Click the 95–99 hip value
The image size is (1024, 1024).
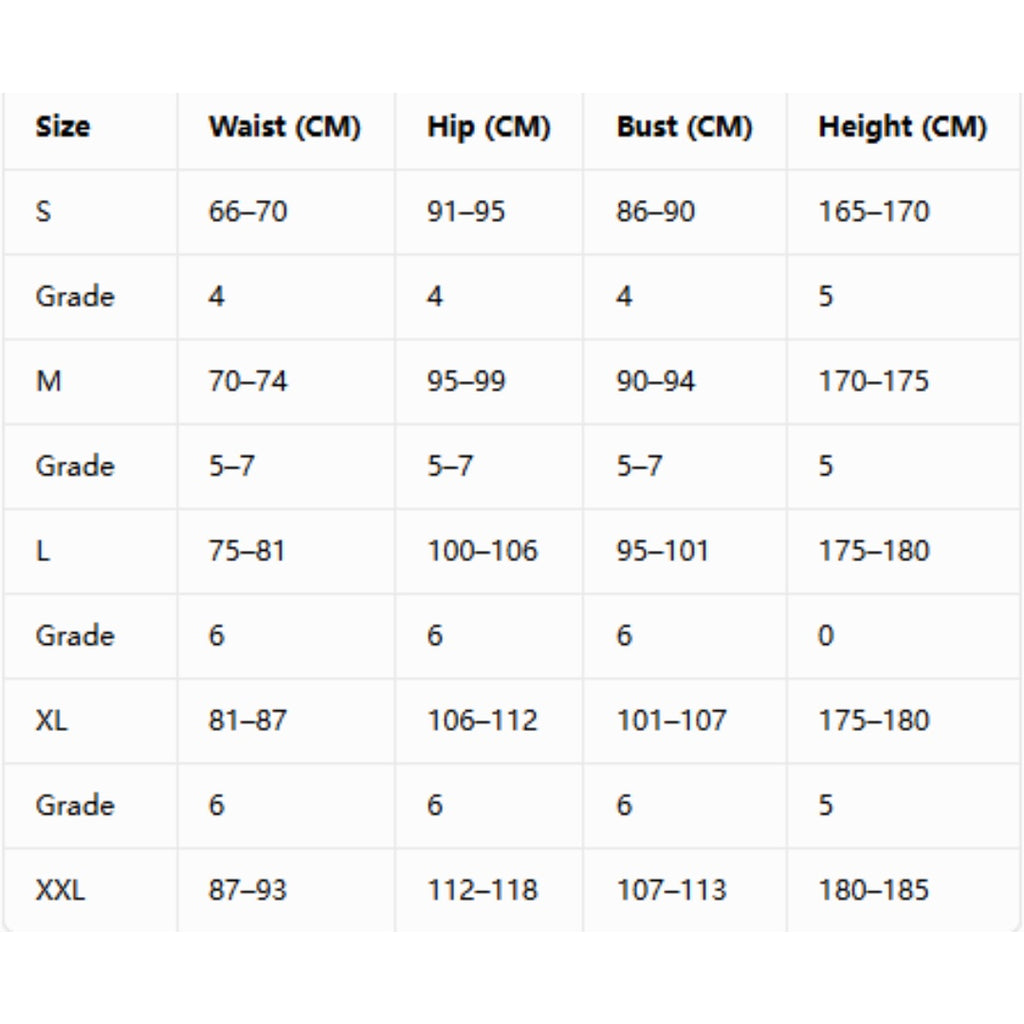coord(466,381)
